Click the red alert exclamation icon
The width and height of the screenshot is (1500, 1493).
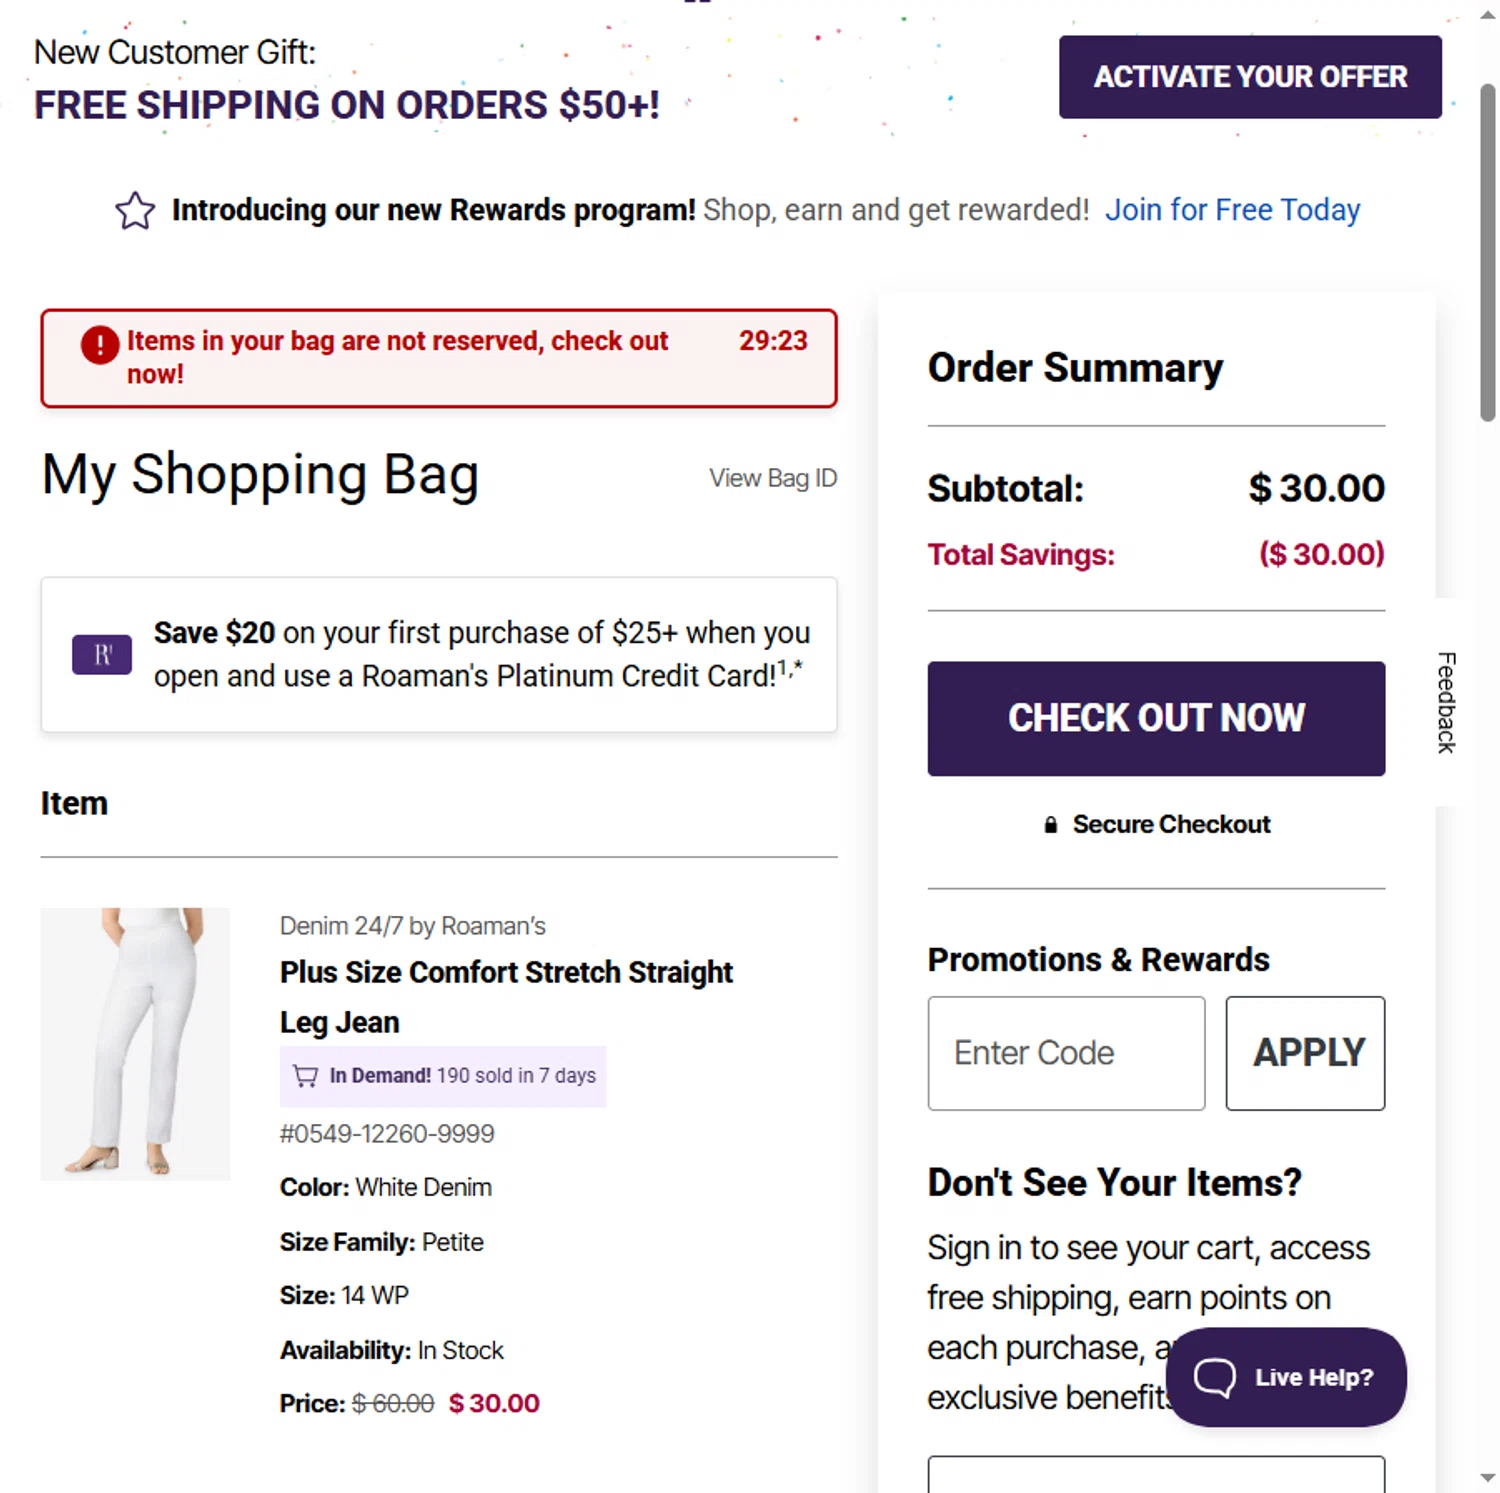pos(100,345)
